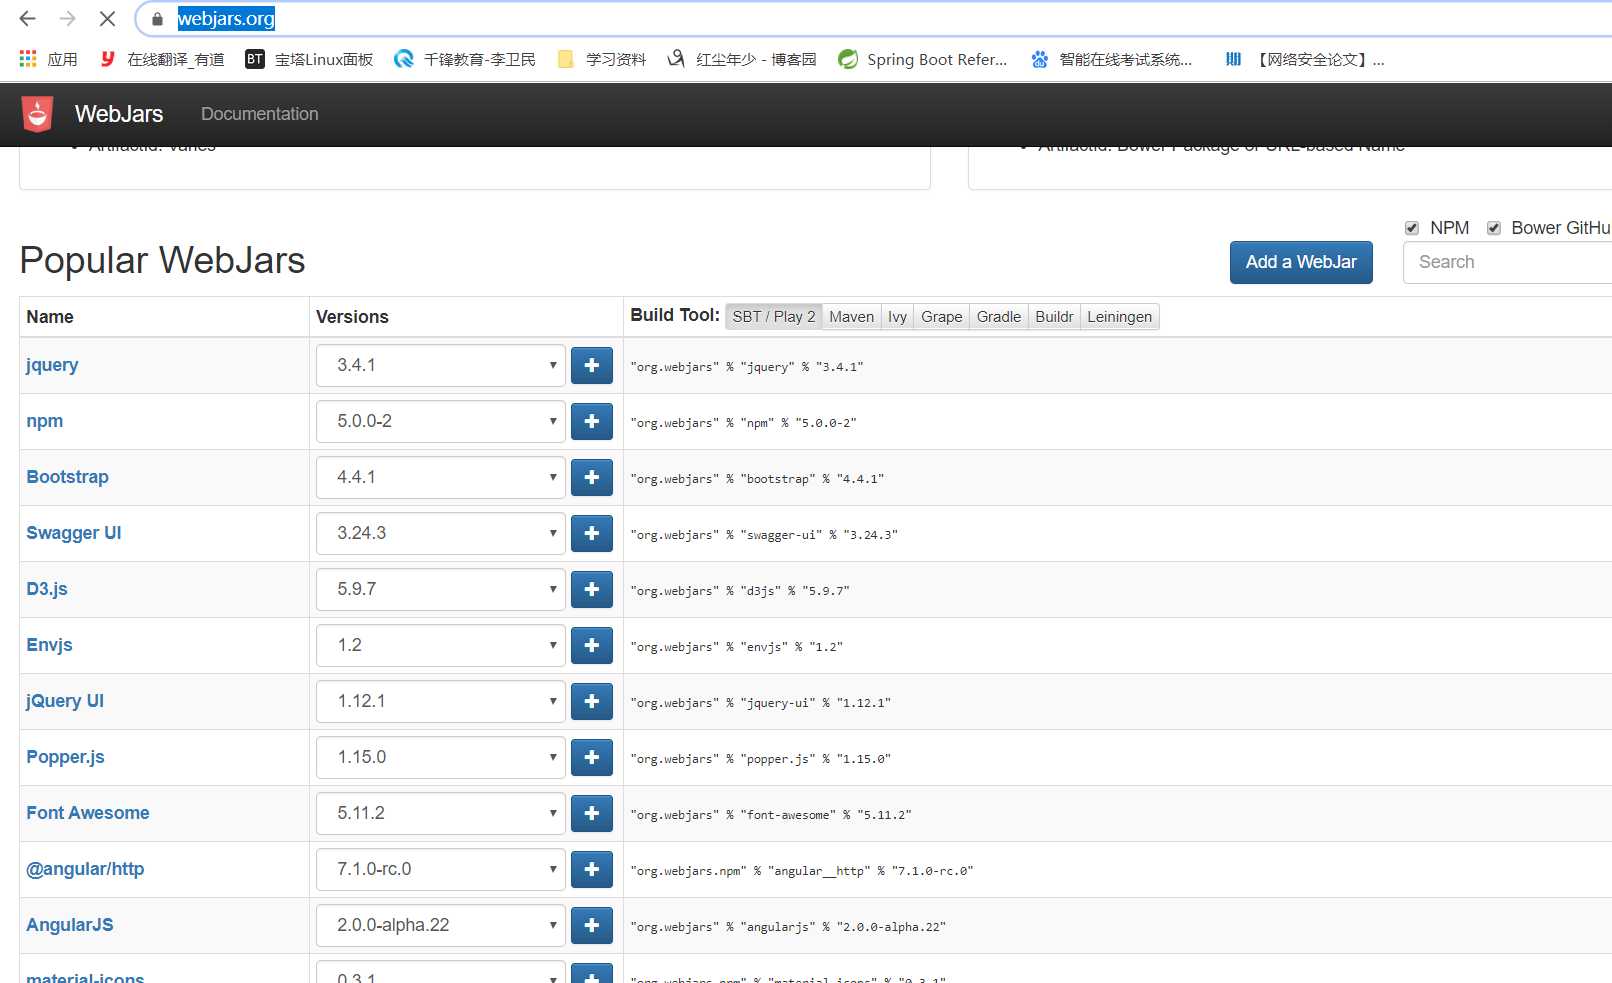Click the WebJars logo icon
The image size is (1612, 983).
click(37, 114)
